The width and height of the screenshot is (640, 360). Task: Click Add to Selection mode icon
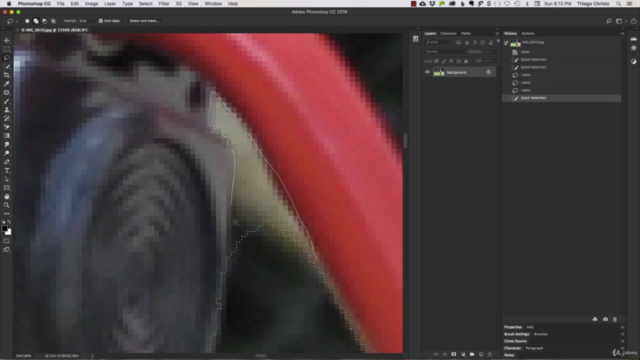coord(36,21)
